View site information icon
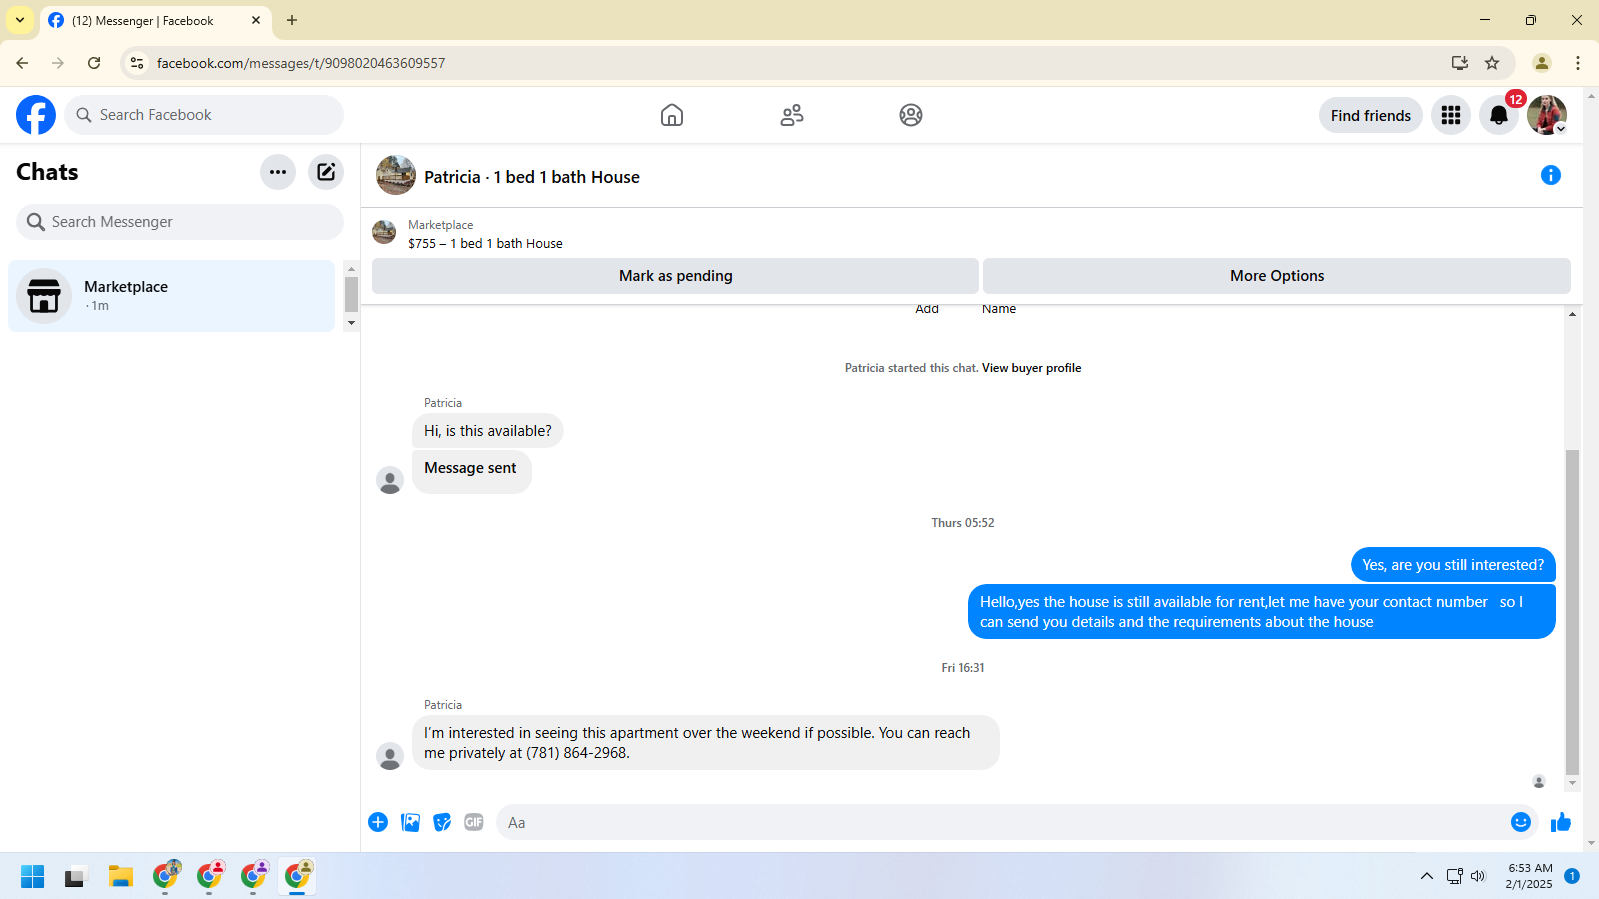The width and height of the screenshot is (1599, 899). [x=137, y=63]
